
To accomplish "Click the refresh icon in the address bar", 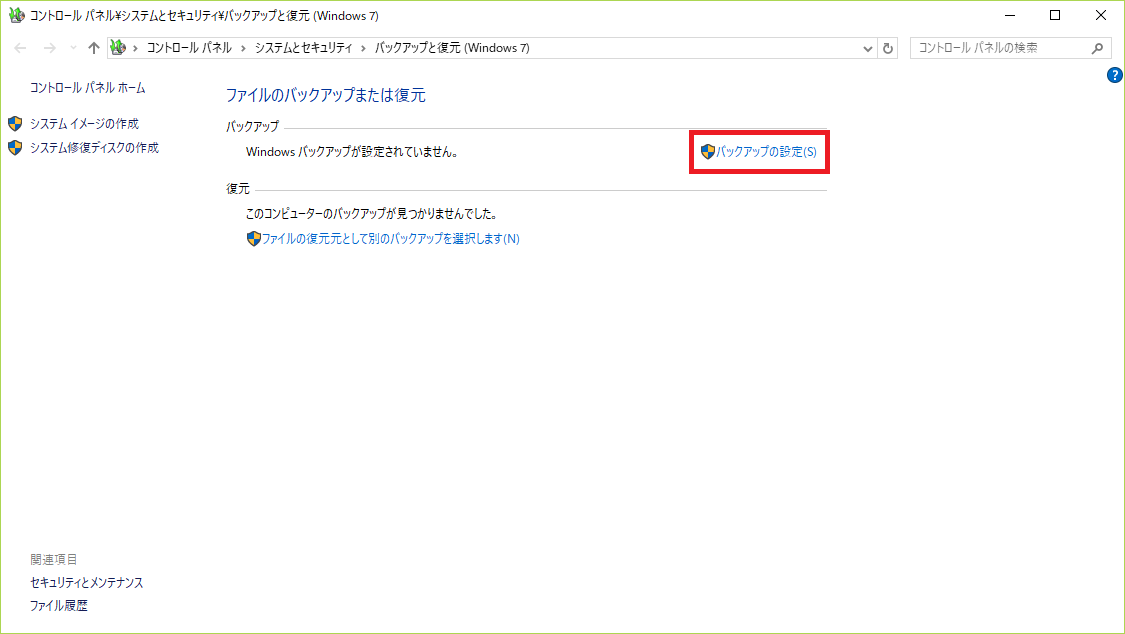I will [888, 47].
